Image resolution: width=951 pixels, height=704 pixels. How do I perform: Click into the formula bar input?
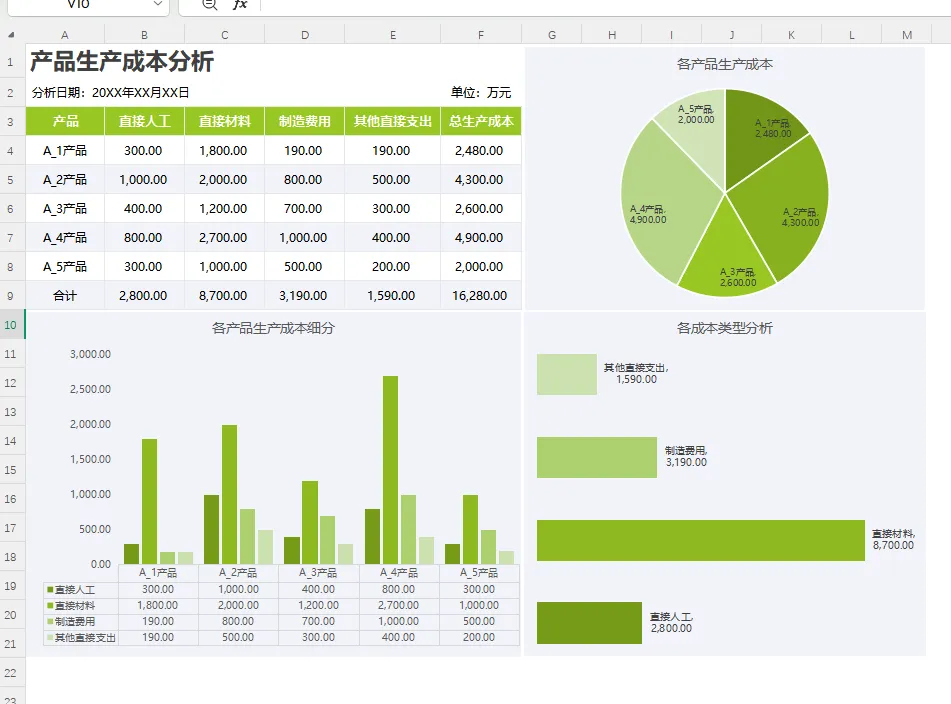[x=605, y=5]
